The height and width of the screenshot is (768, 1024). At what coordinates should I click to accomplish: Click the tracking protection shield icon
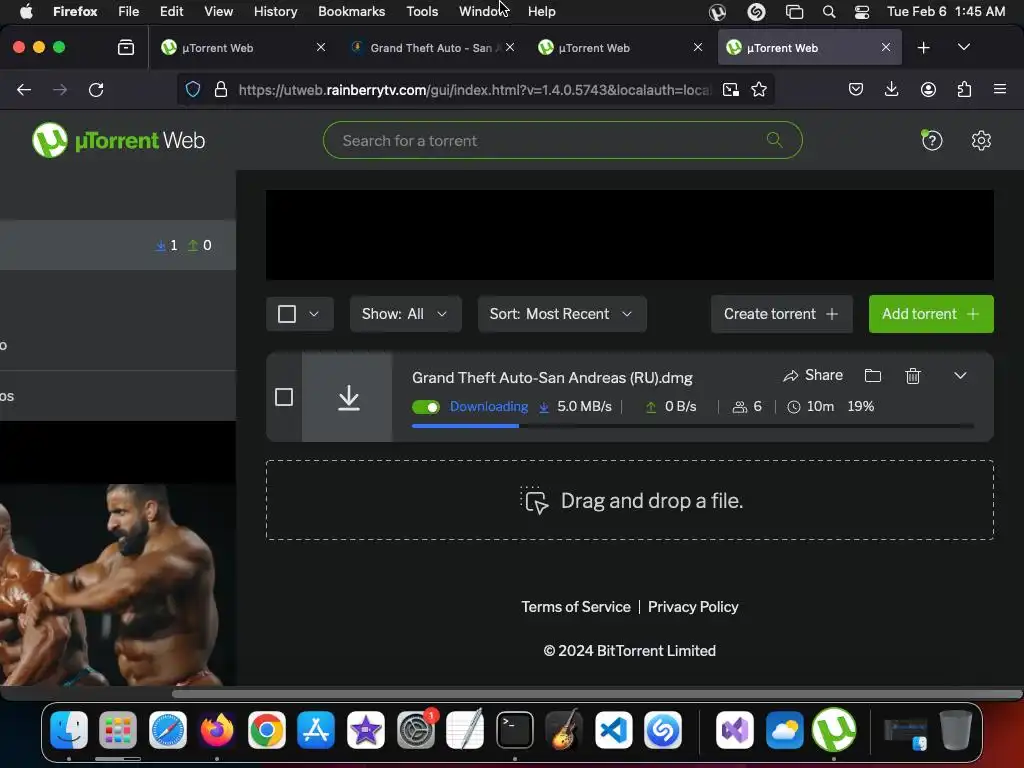pos(193,89)
